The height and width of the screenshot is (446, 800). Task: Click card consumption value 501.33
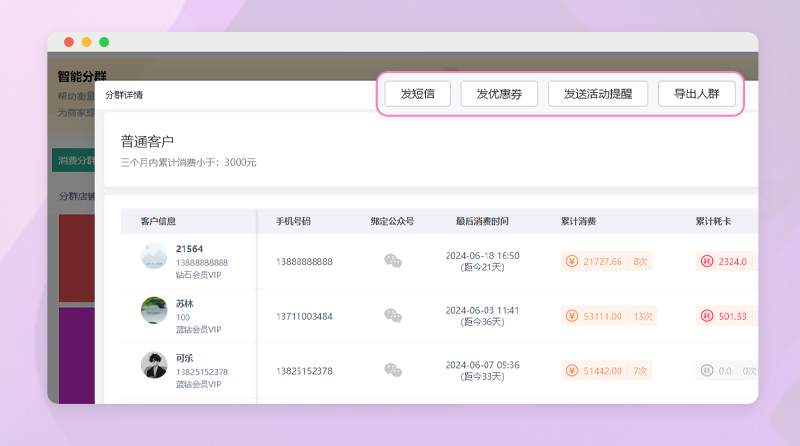tap(733, 316)
